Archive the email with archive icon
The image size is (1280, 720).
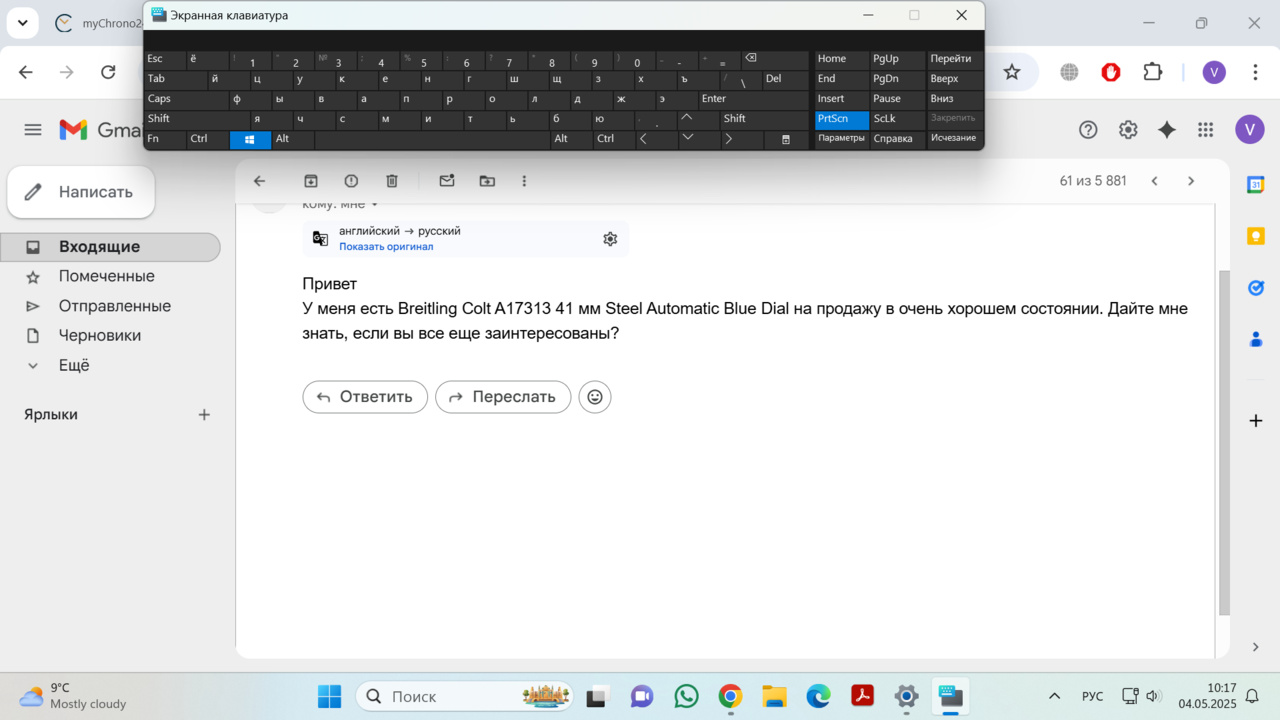(x=311, y=181)
